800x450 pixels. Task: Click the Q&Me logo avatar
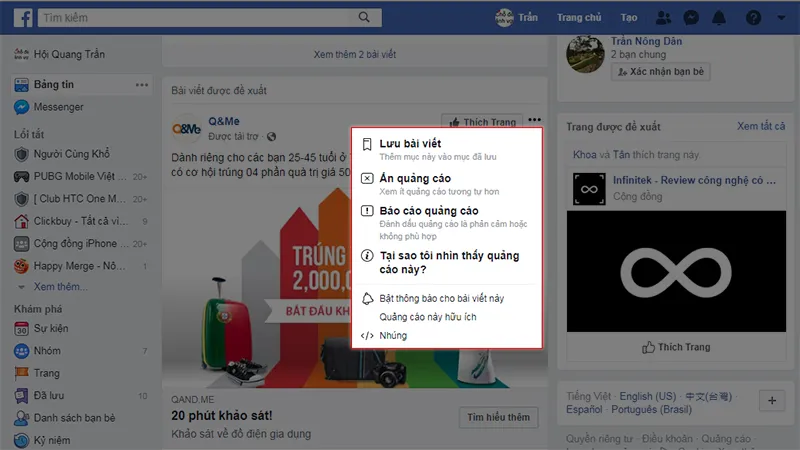[186, 129]
